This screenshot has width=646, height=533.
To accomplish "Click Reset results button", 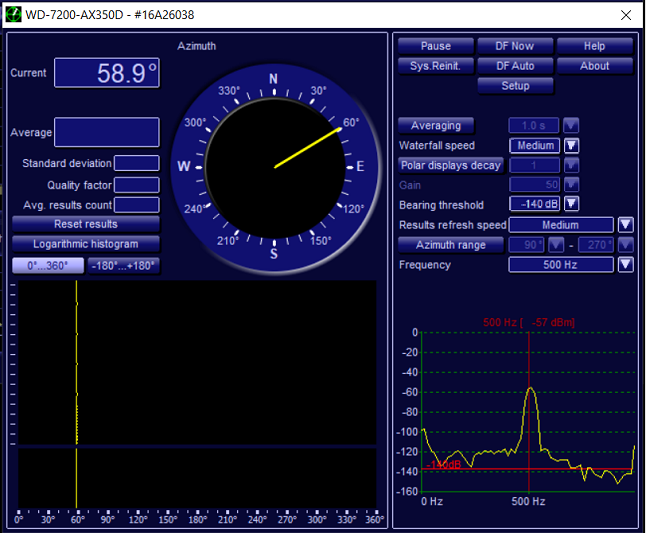I will (85, 224).
